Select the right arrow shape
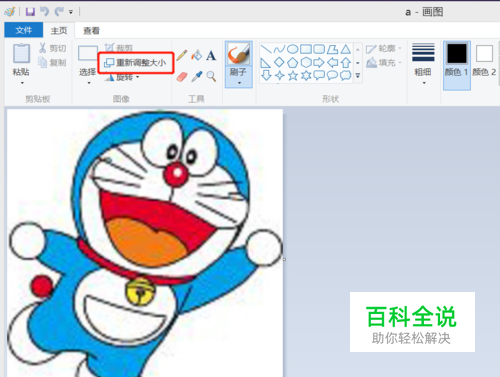This screenshot has width=500, height=377. 319,62
